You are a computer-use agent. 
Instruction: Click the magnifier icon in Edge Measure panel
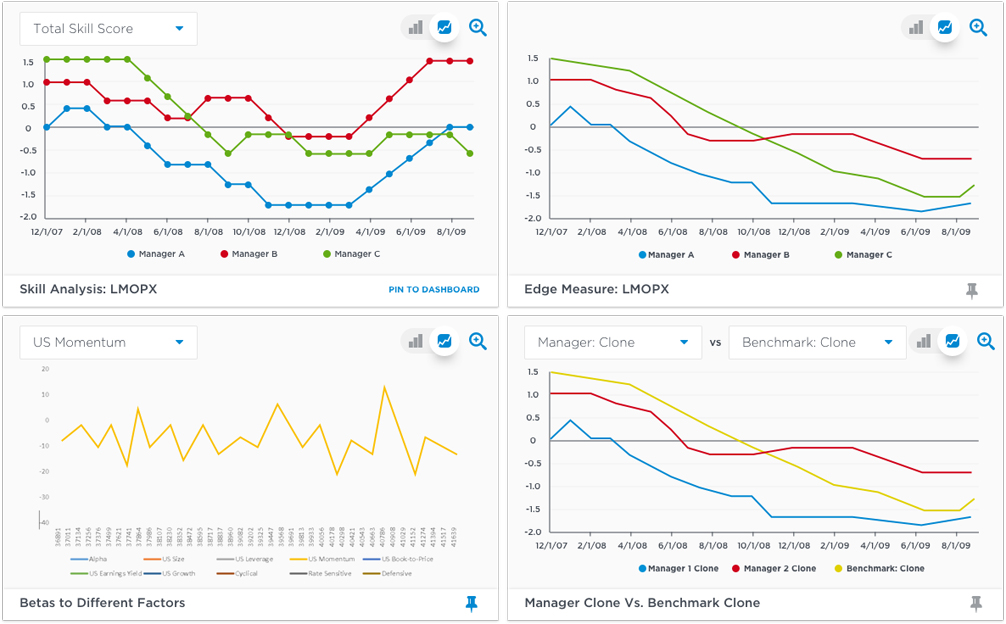(x=978, y=27)
